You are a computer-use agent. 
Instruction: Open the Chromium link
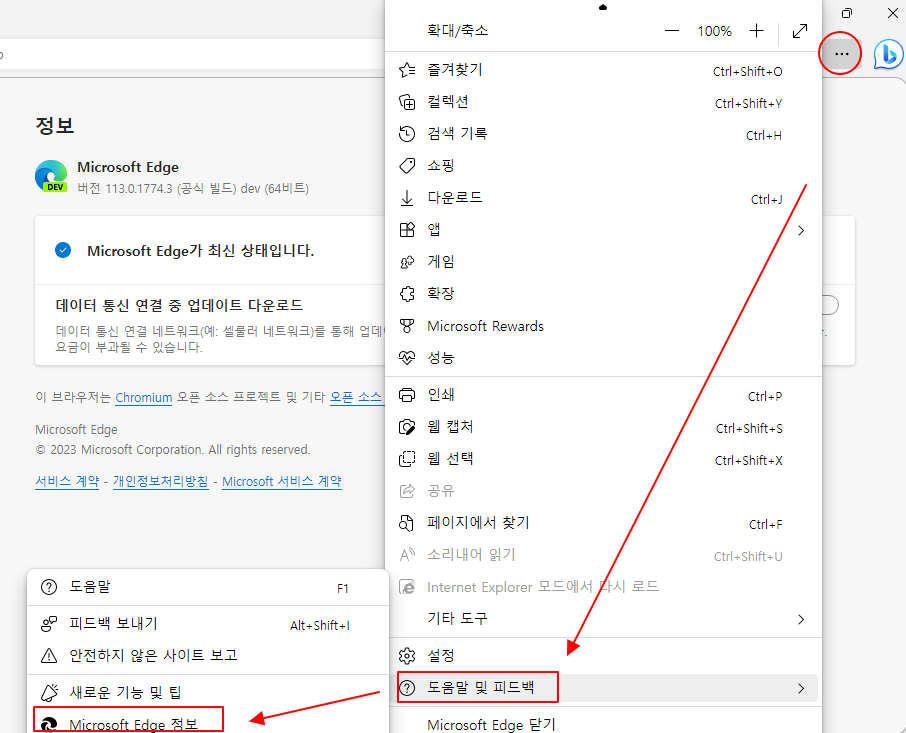pos(143,397)
